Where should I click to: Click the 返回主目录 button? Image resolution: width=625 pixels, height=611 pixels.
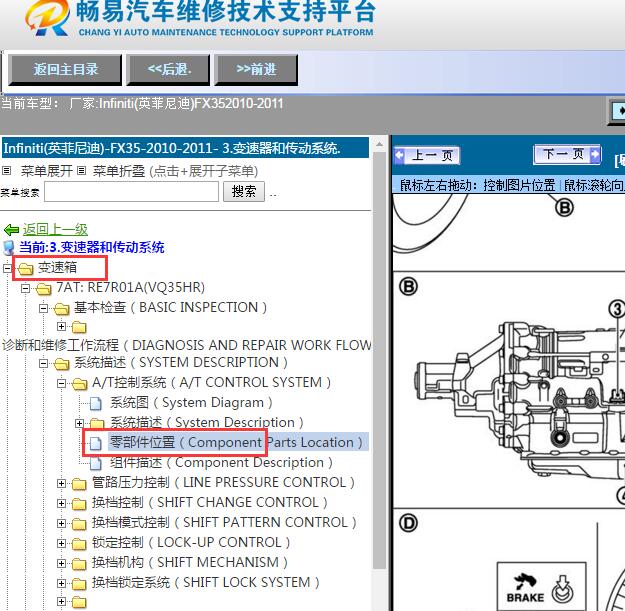tap(65, 70)
